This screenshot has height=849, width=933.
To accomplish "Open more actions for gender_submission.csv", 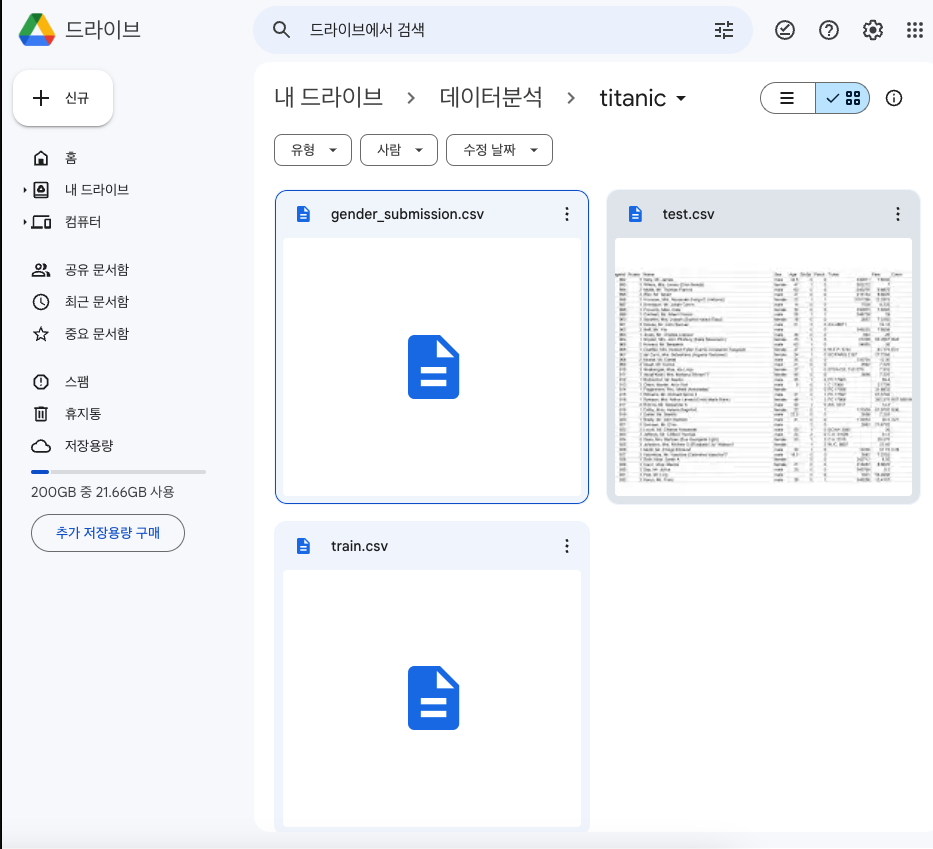I will (566, 214).
